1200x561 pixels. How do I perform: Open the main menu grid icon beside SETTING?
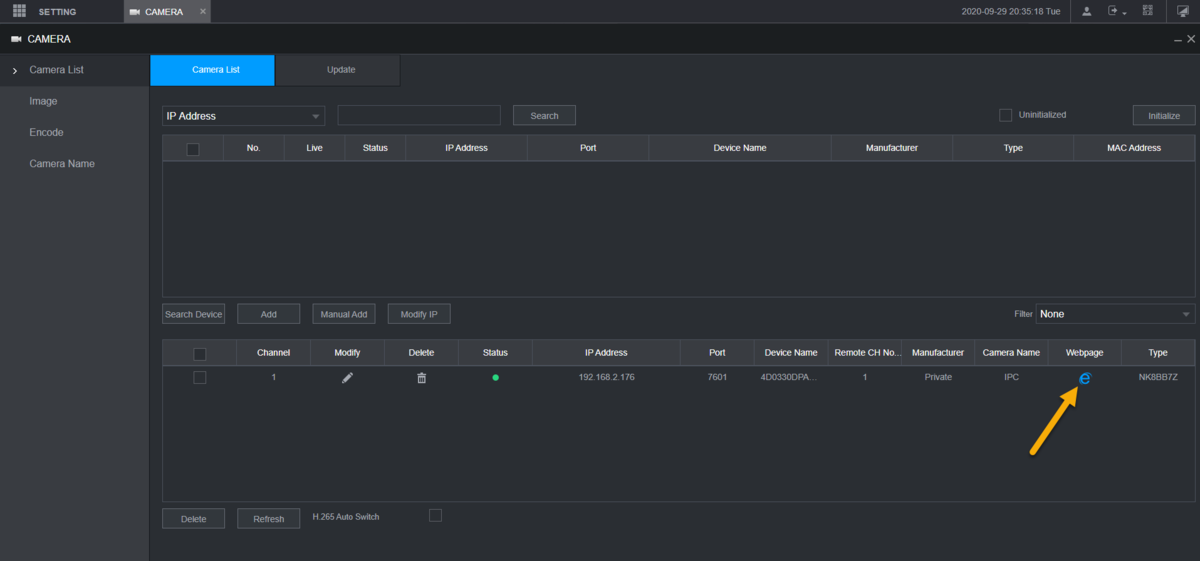[19, 11]
